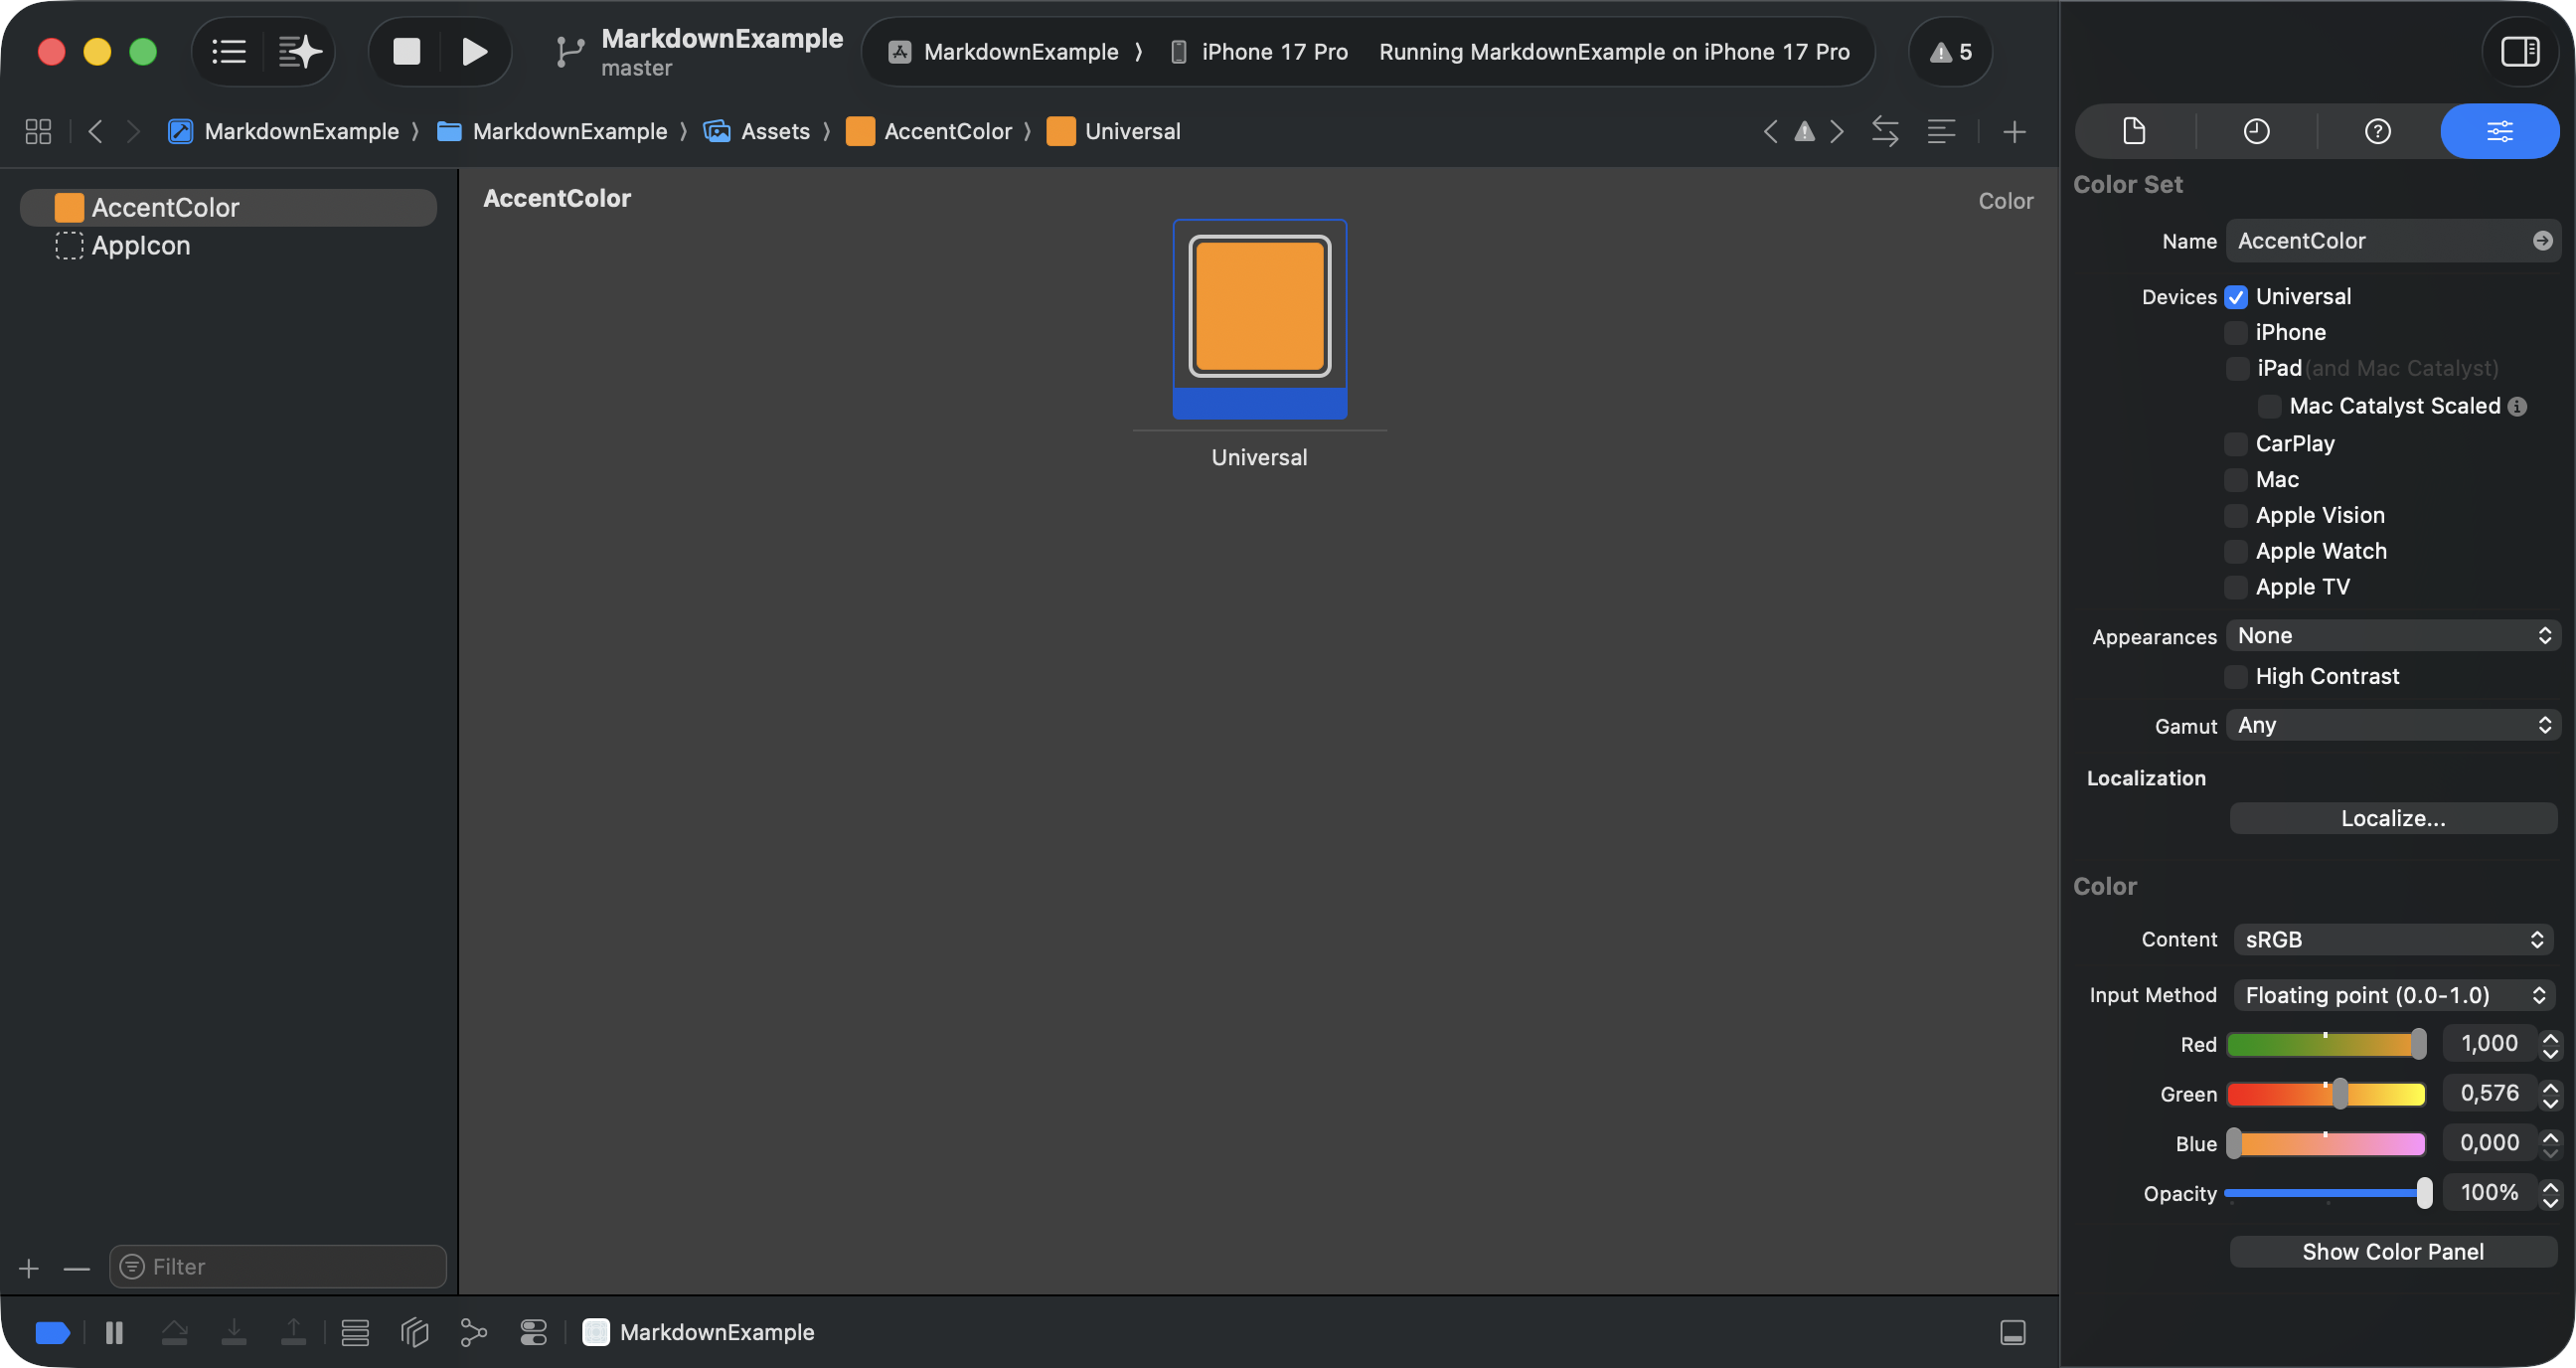2576x1368 pixels.
Task: Toggle the High Contrast checkbox
Action: point(2235,677)
